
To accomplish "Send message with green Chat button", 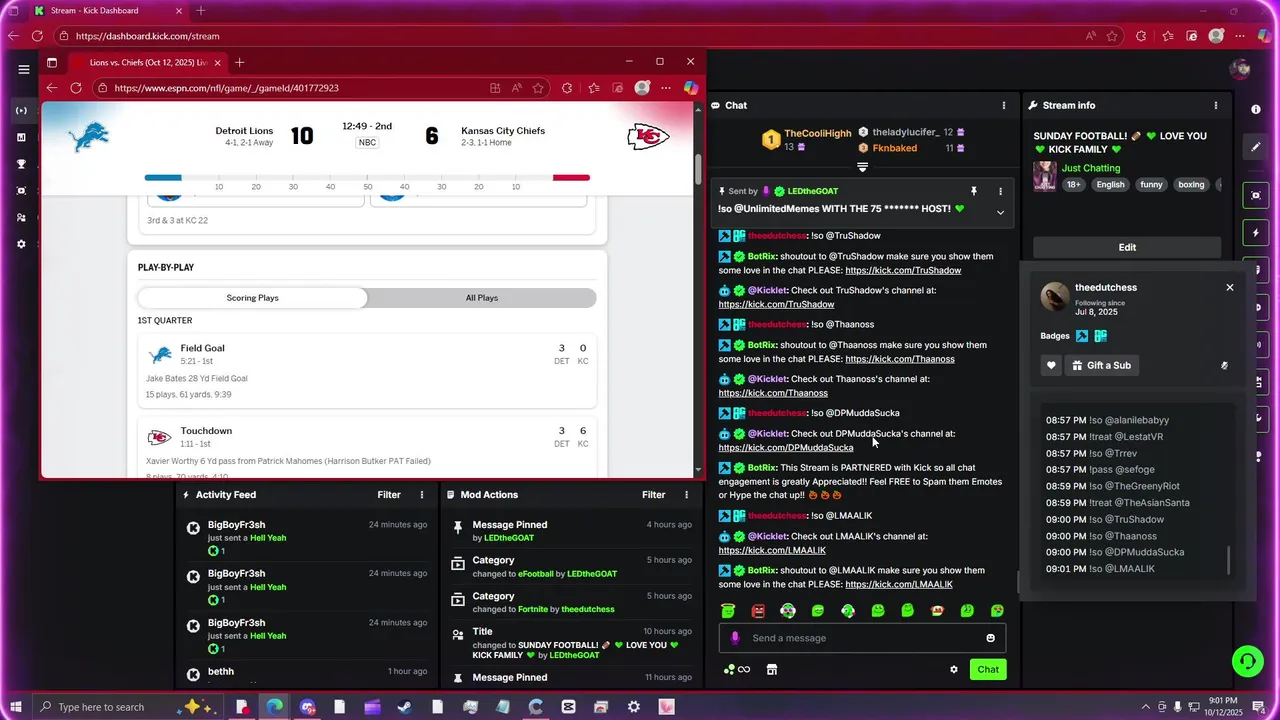I will tap(988, 669).
